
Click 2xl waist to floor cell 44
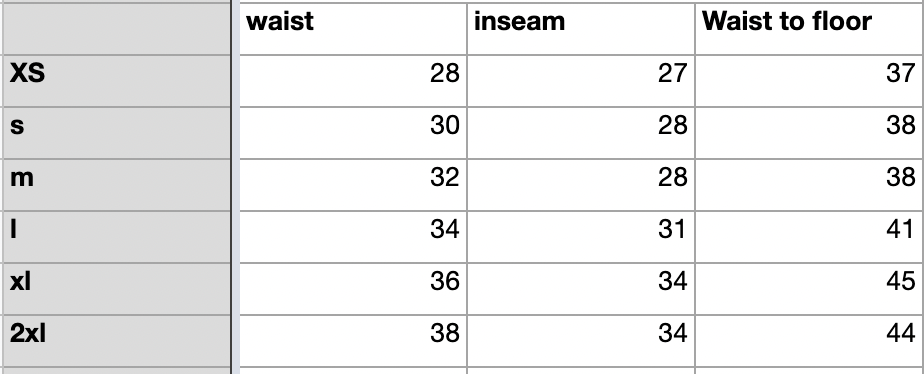tap(810, 341)
